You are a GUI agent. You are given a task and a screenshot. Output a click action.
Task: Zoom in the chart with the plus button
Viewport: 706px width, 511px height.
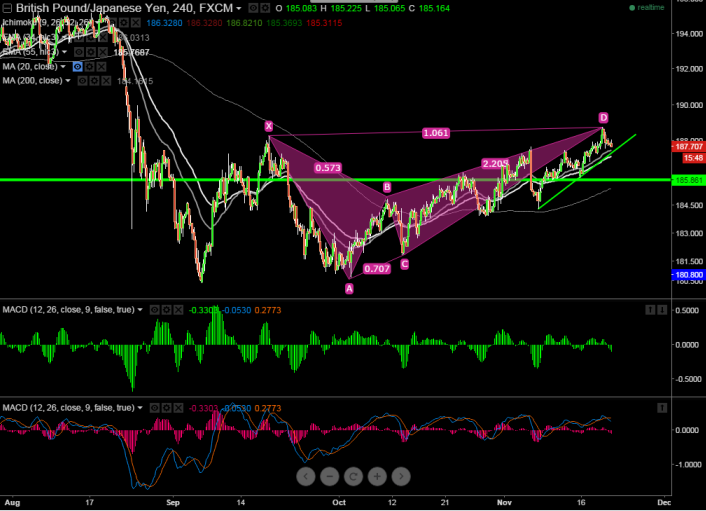pos(377,476)
